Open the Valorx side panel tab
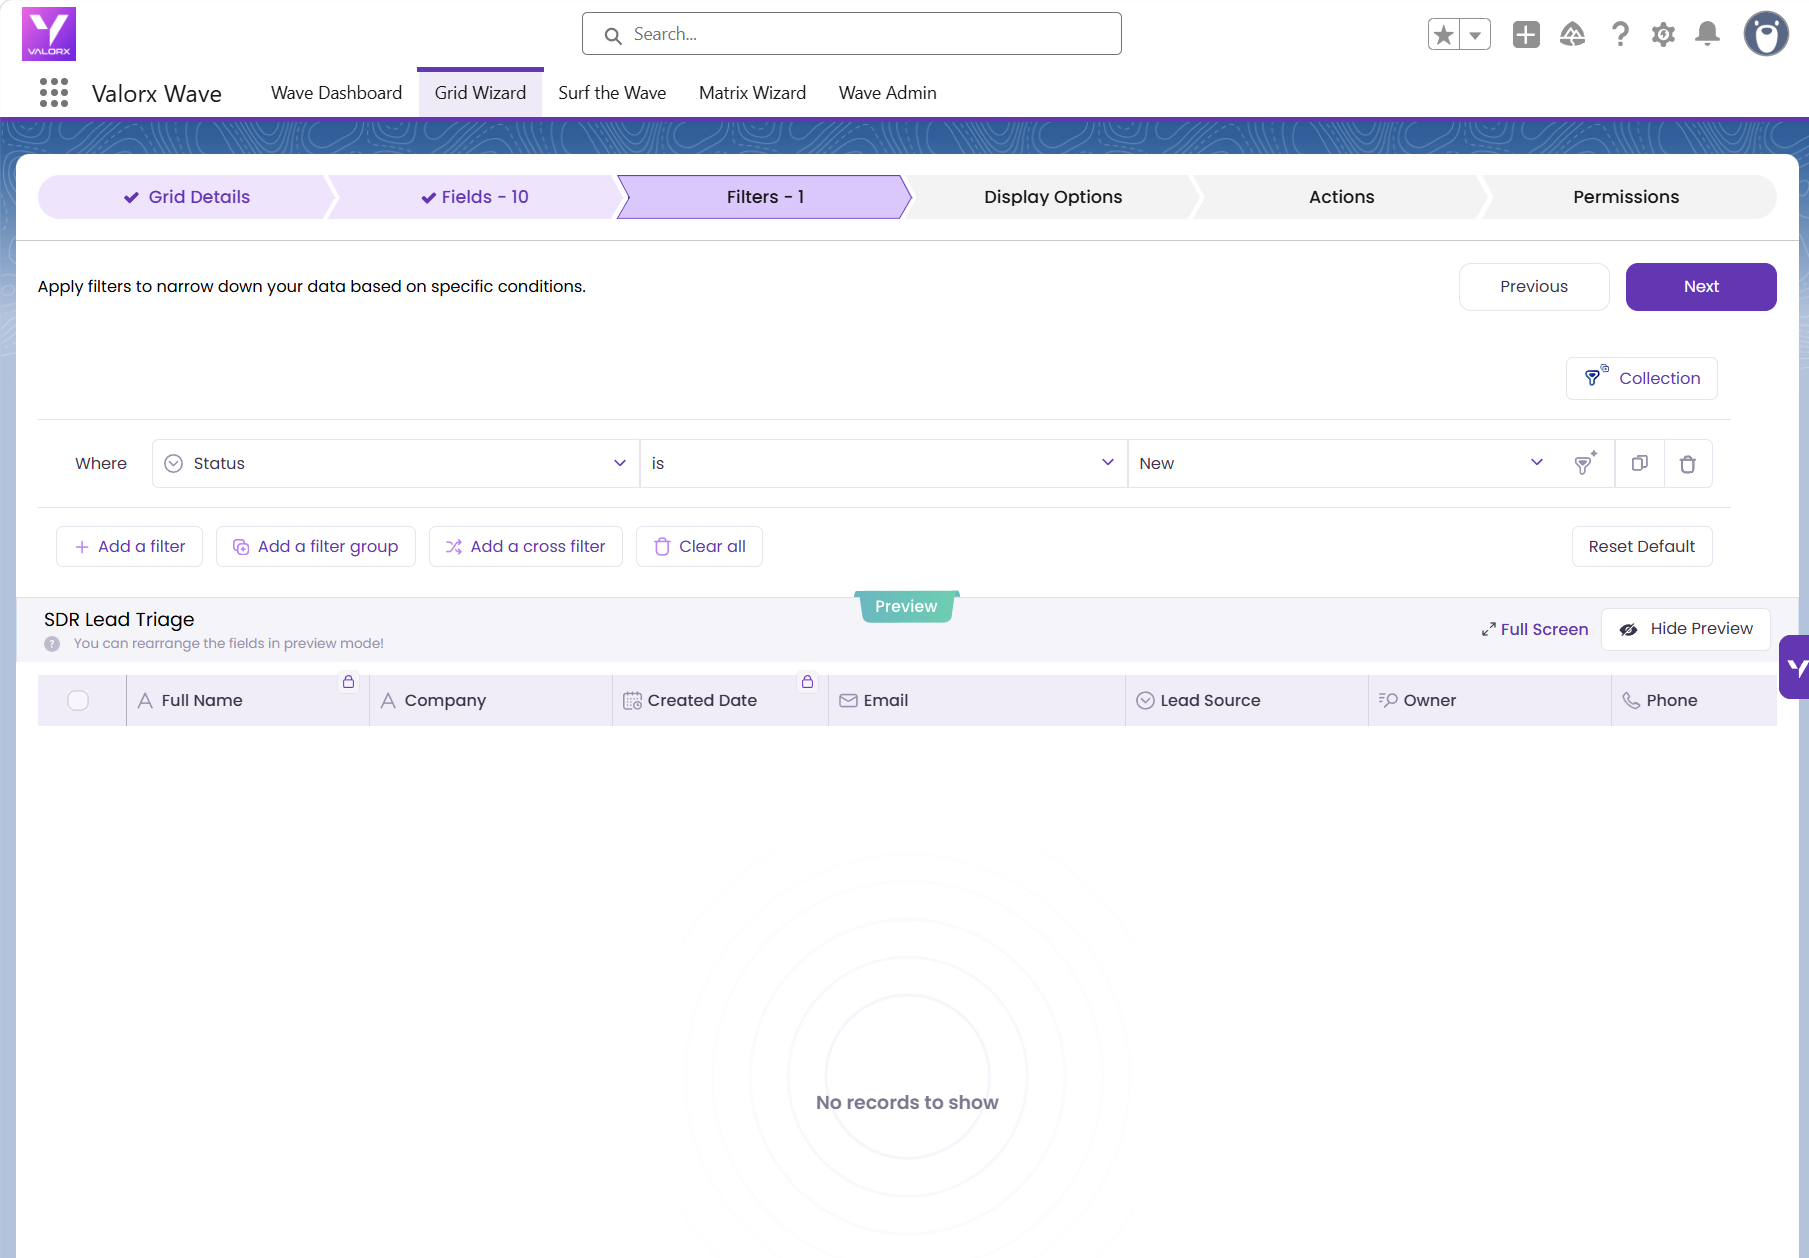The image size is (1809, 1258). point(1795,667)
